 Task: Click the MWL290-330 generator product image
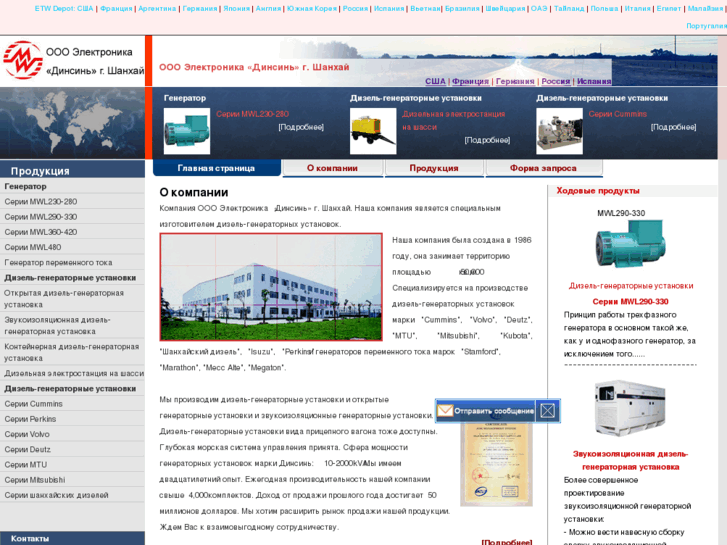coord(630,244)
